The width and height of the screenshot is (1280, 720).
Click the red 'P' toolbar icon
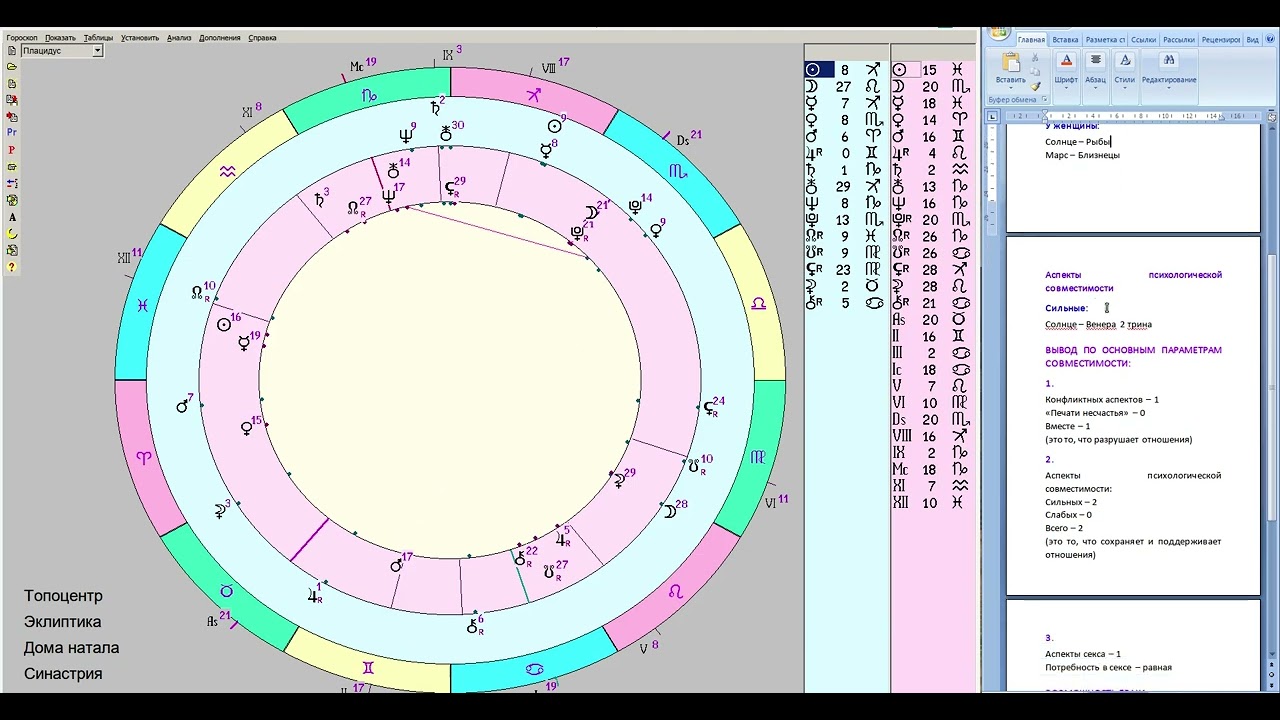pos(12,150)
